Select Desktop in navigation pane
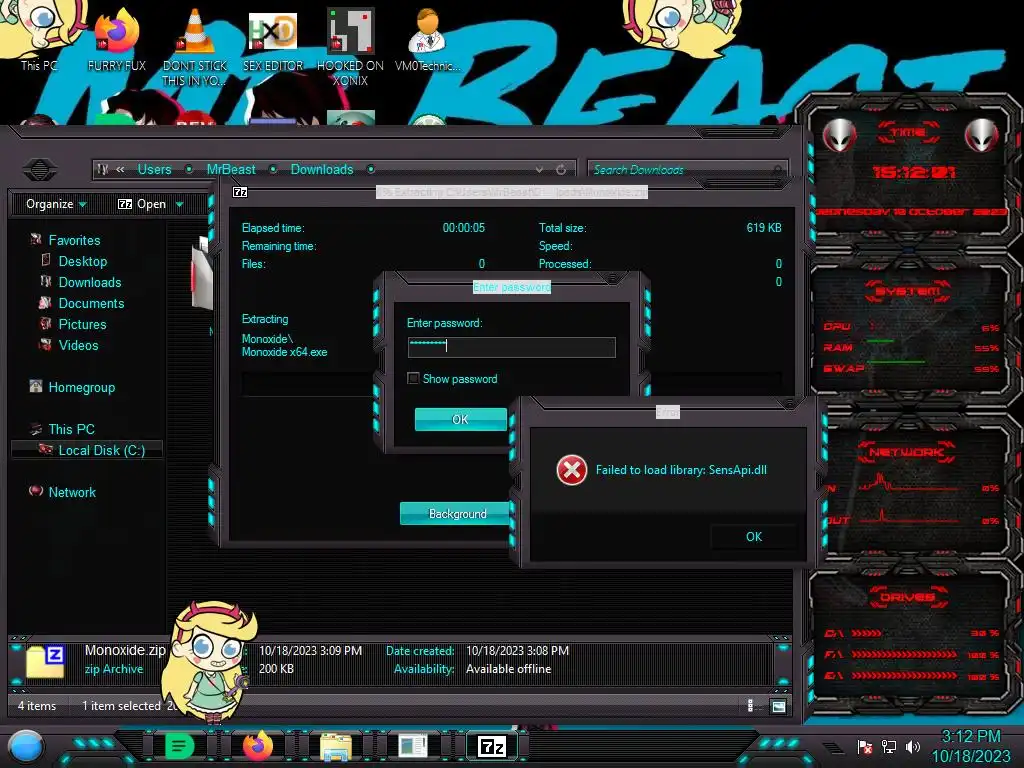The image size is (1024, 768). [x=82, y=261]
